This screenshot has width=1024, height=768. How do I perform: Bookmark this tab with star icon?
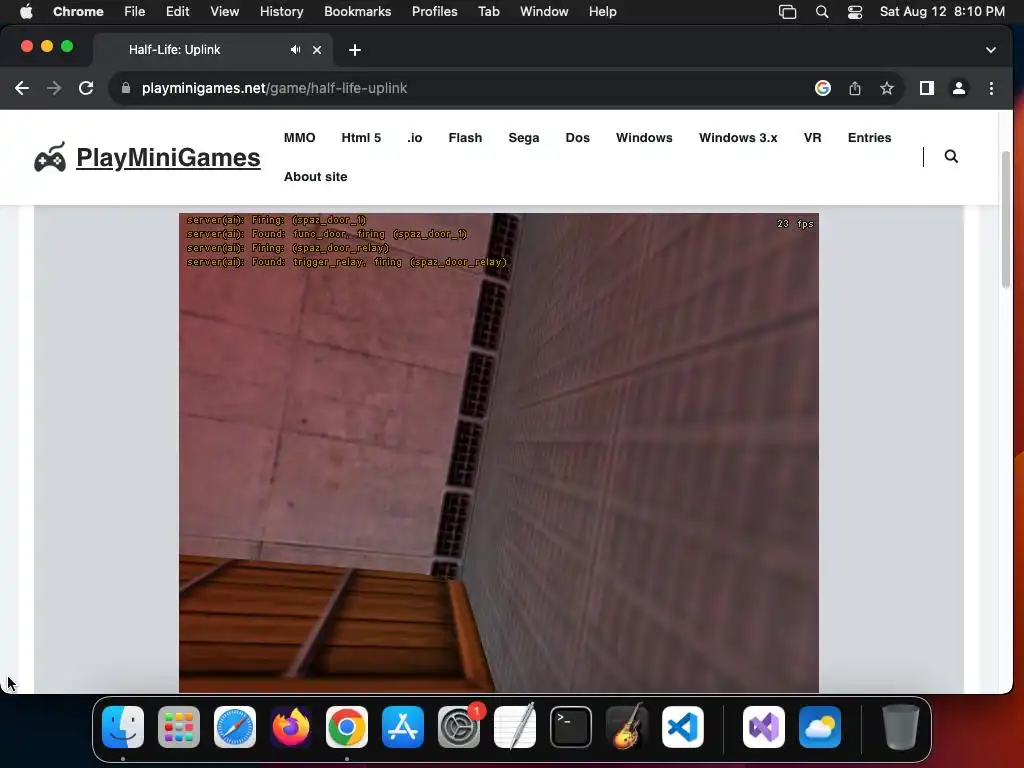pos(887,88)
